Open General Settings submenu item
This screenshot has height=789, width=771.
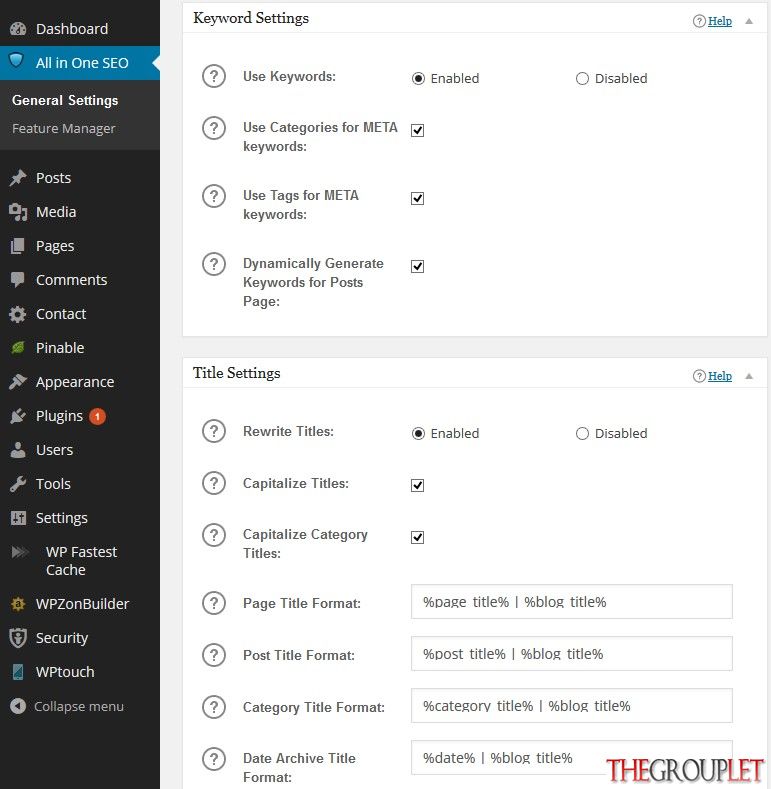point(65,101)
